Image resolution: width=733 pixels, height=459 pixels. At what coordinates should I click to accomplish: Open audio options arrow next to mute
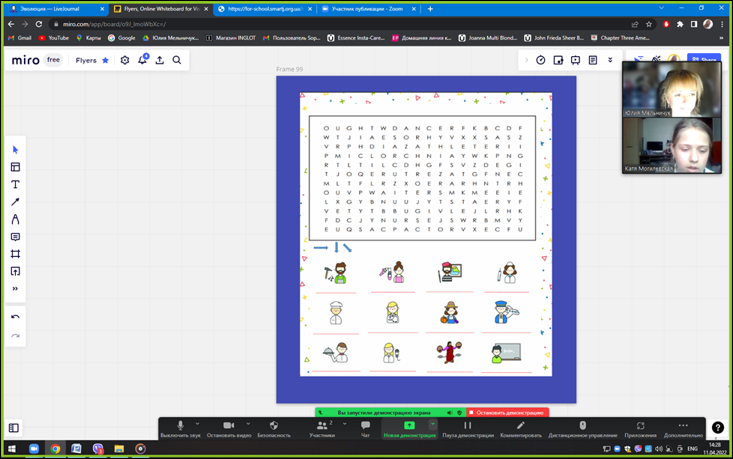198,424
